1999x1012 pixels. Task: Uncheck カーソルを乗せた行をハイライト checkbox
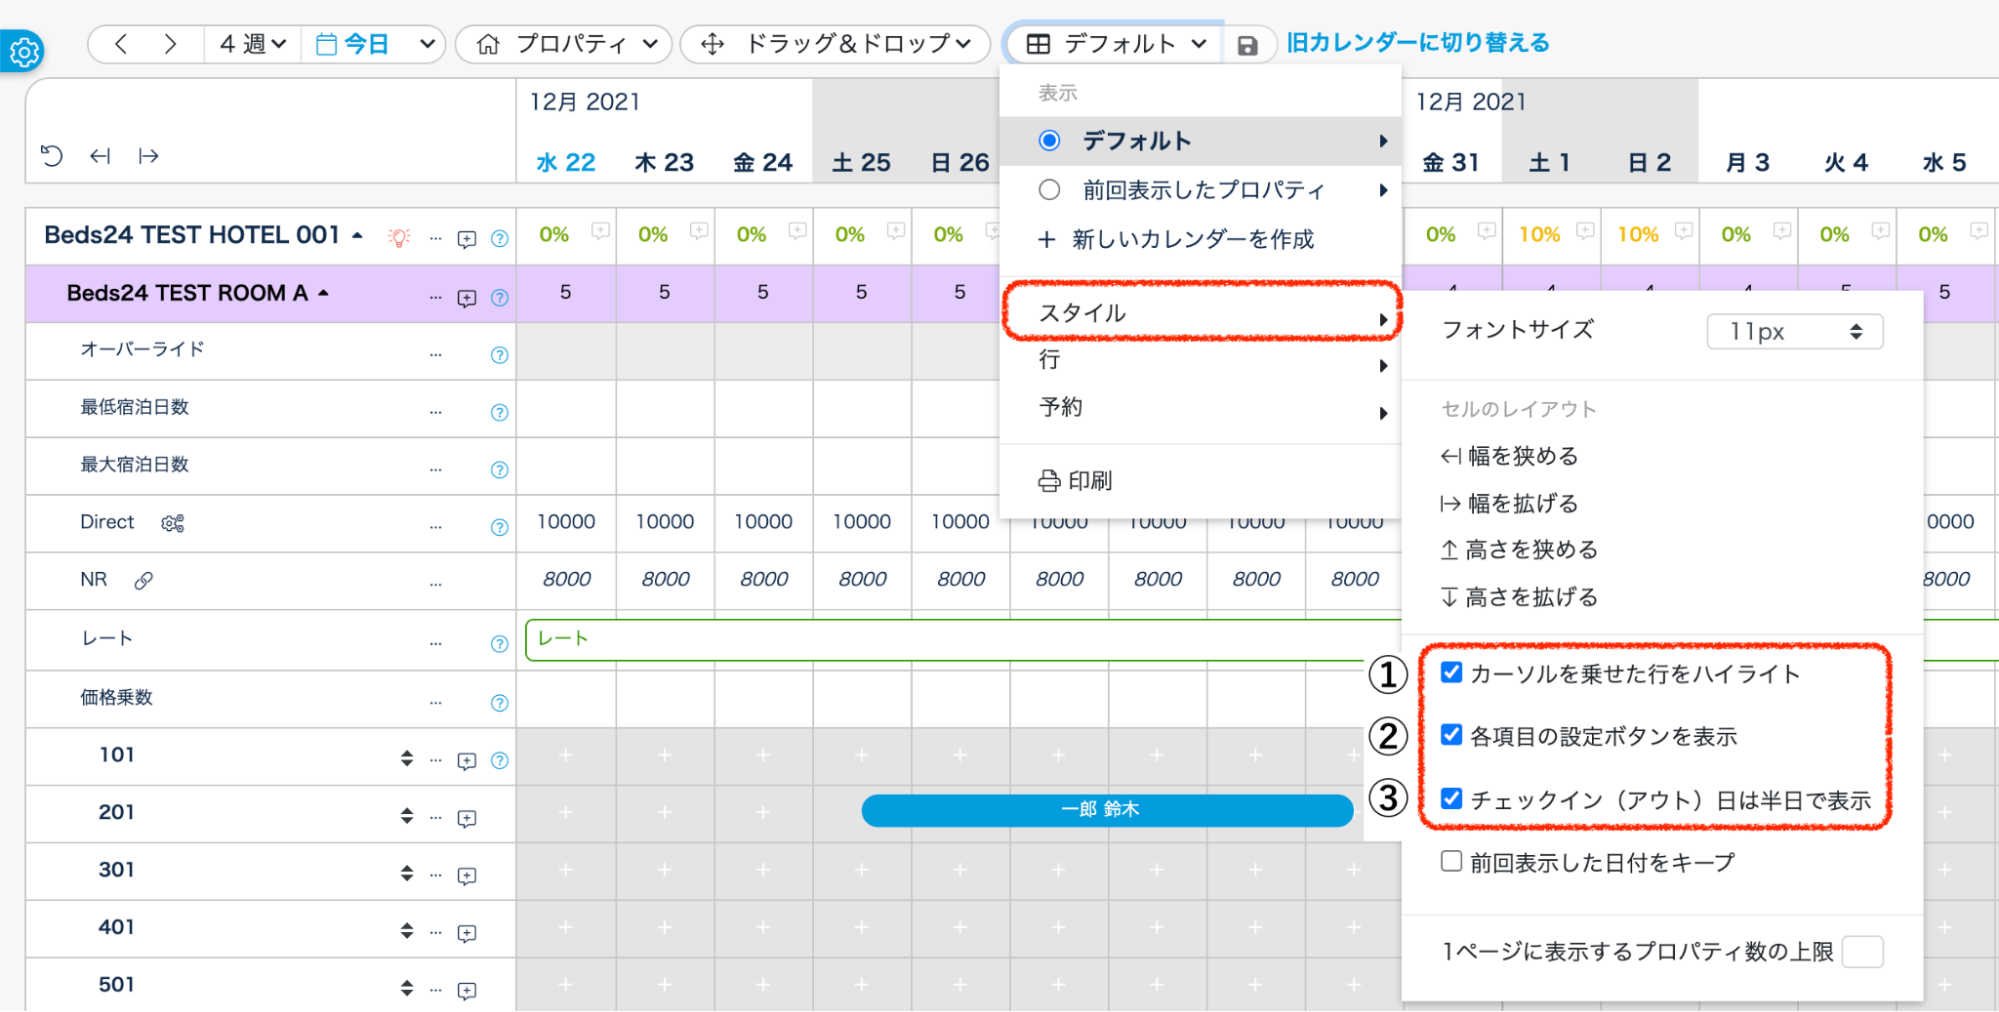1451,673
